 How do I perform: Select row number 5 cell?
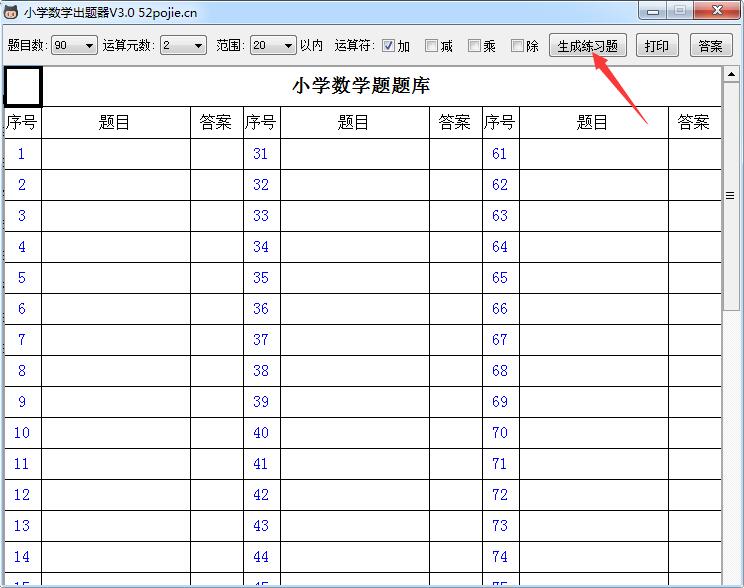(23, 278)
